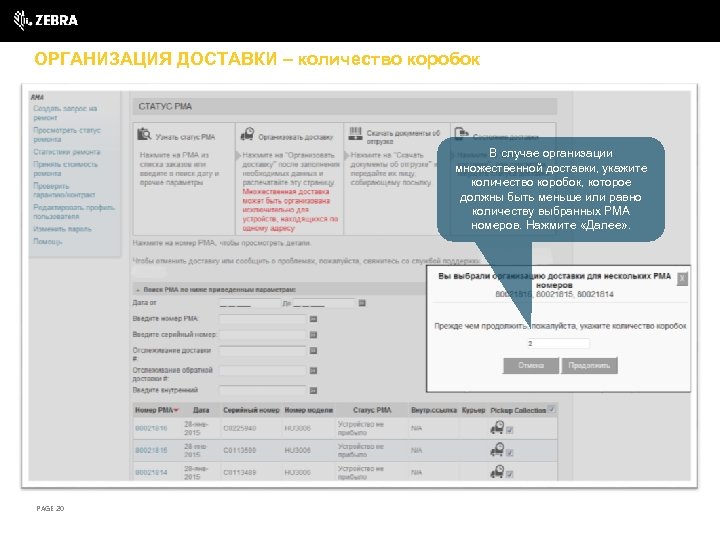Toggle the select-all checkbox in the Pickup Collection header
This screenshot has height=540, width=720.
pos(551,409)
